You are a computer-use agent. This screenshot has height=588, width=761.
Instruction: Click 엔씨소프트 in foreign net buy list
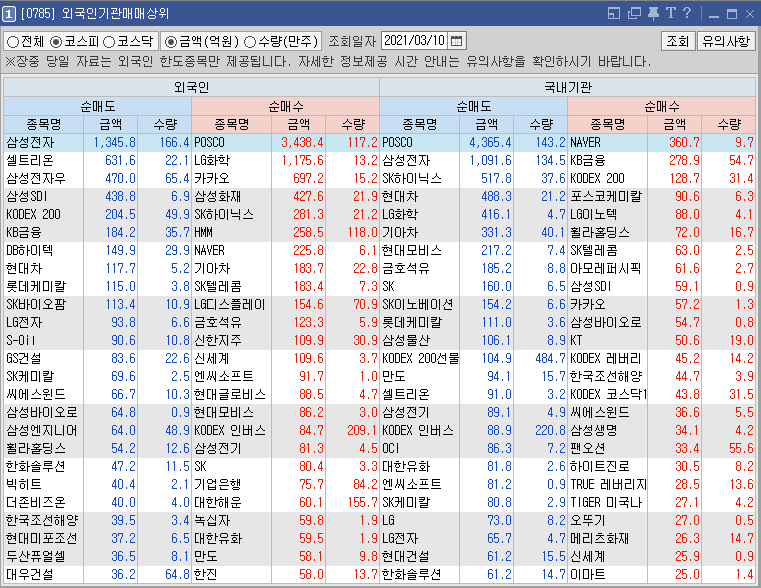223,376
